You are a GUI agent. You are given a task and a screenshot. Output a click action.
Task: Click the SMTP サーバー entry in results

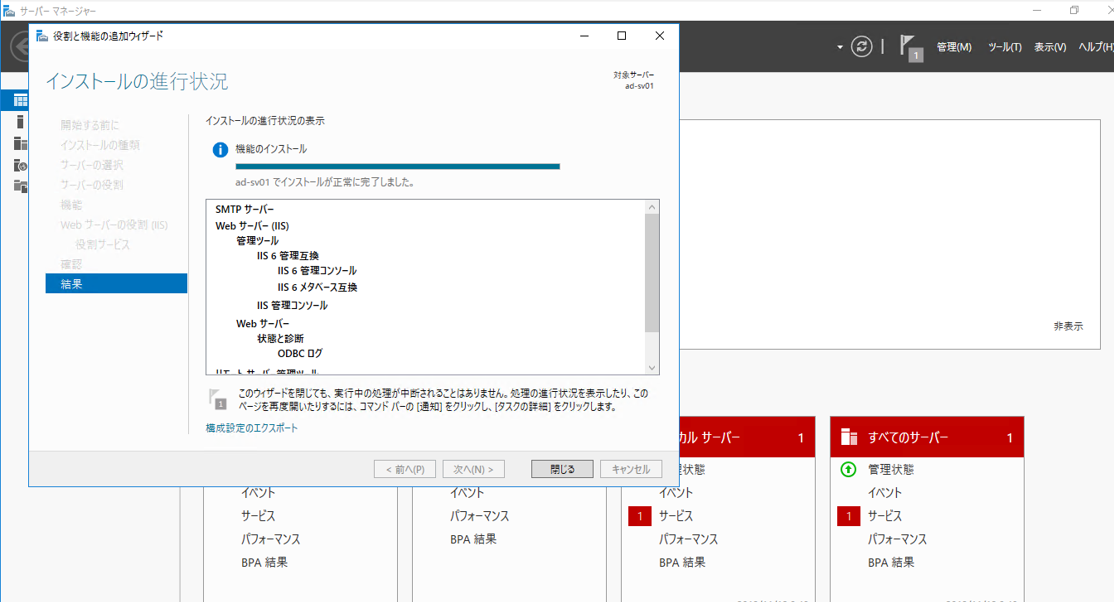(244, 209)
